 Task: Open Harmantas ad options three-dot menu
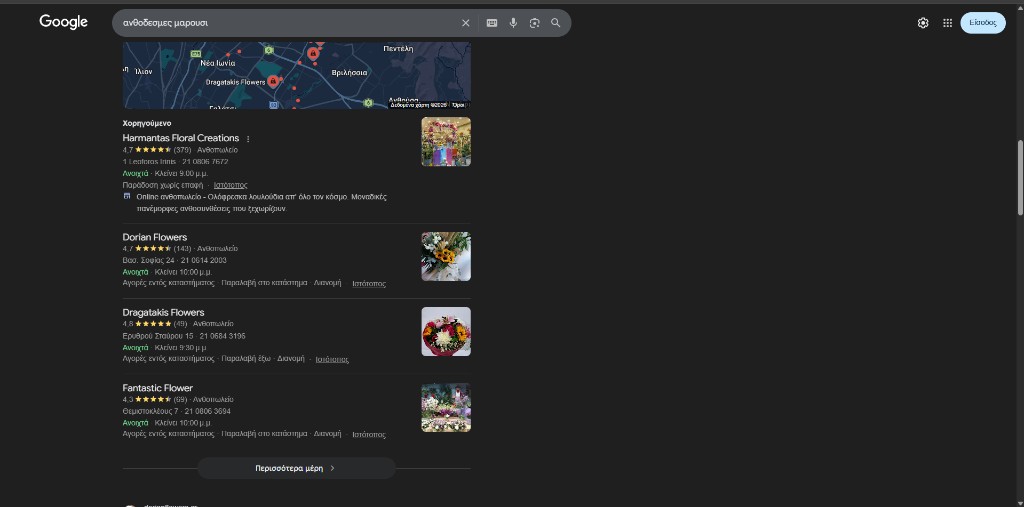point(248,139)
